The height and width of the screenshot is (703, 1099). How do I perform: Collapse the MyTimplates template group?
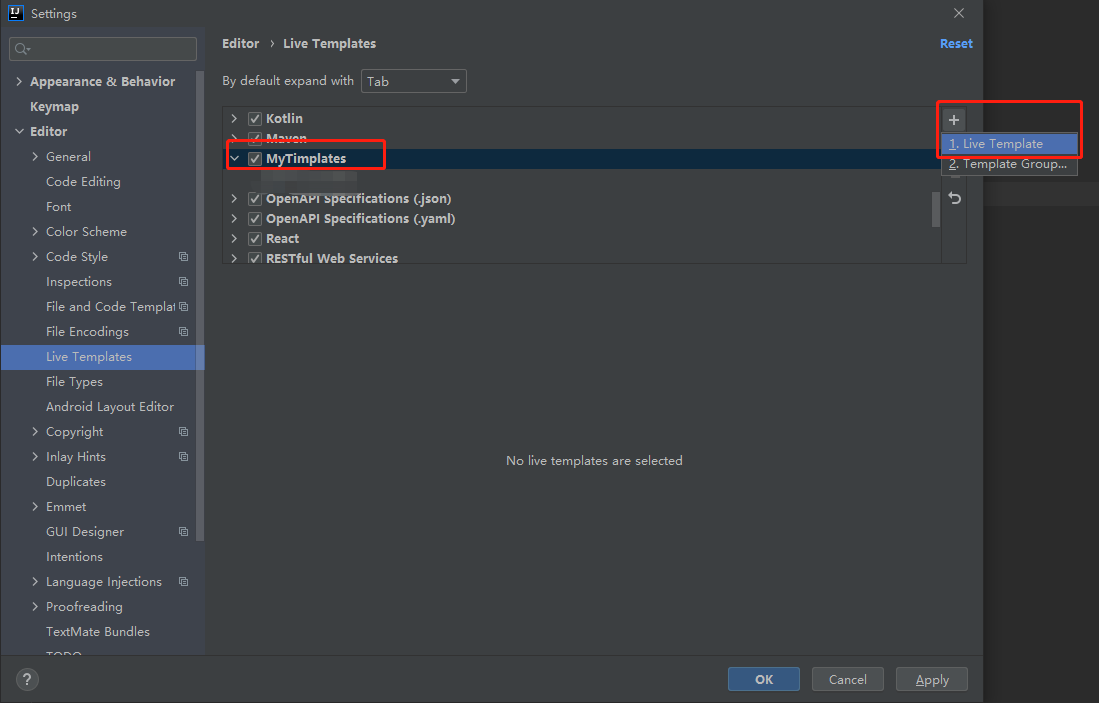coord(235,158)
